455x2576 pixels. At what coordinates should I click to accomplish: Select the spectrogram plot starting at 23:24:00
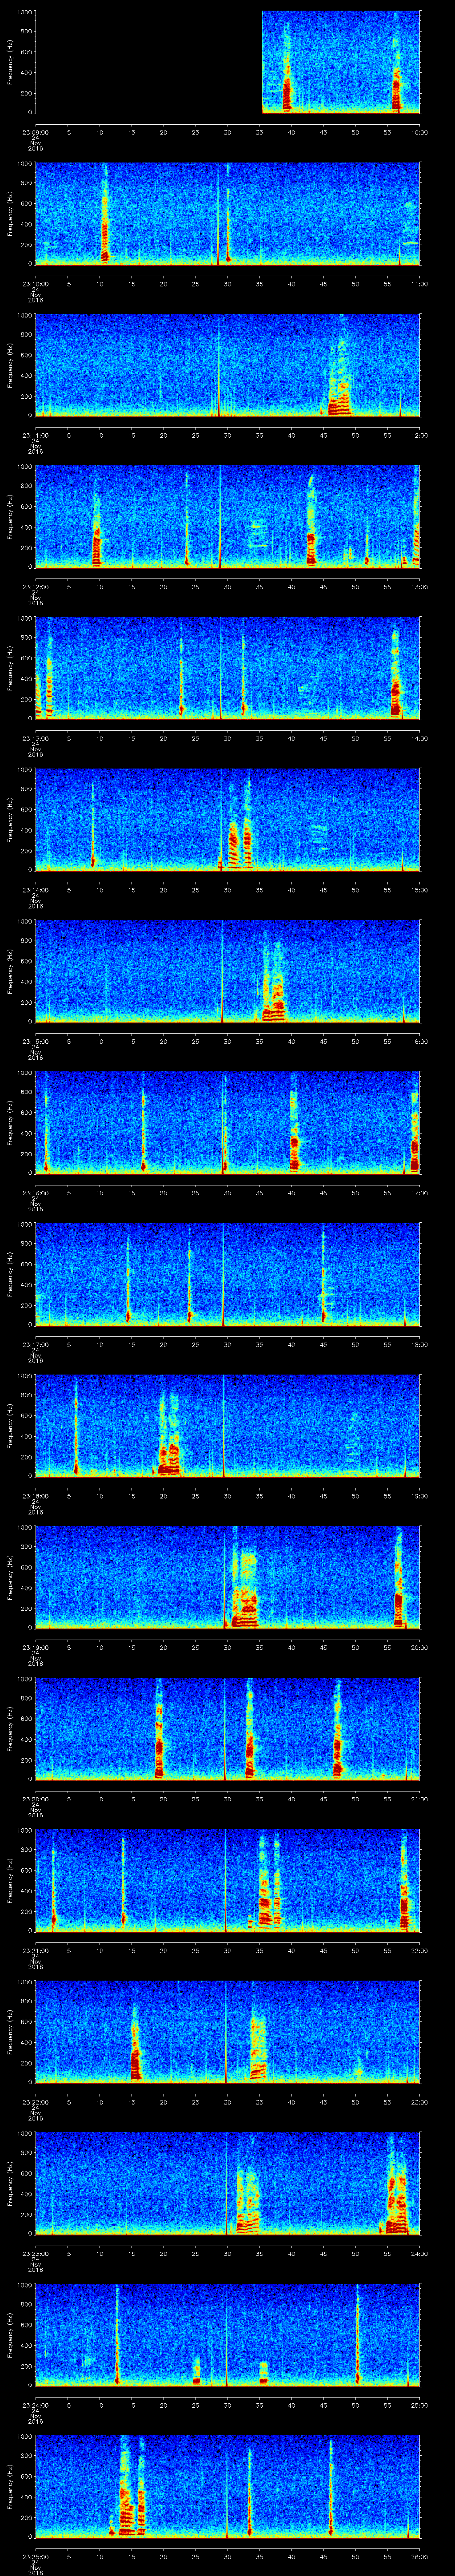point(228,2335)
